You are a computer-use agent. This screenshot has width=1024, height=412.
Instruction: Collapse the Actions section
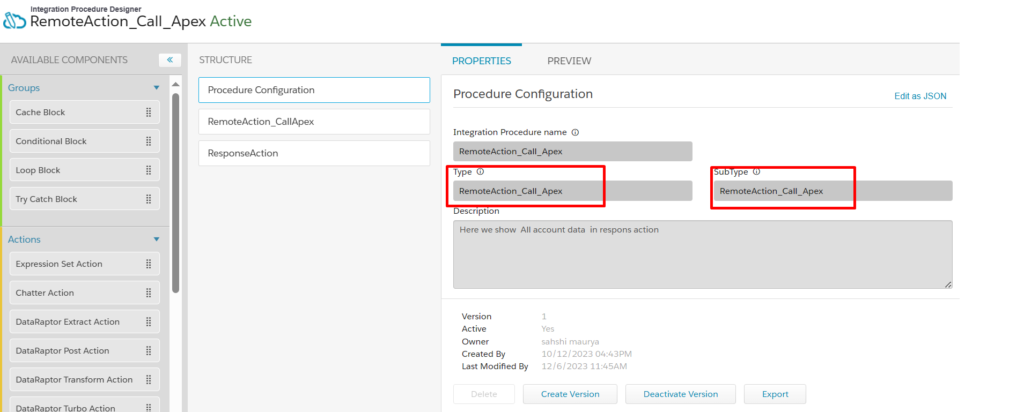(x=156, y=239)
